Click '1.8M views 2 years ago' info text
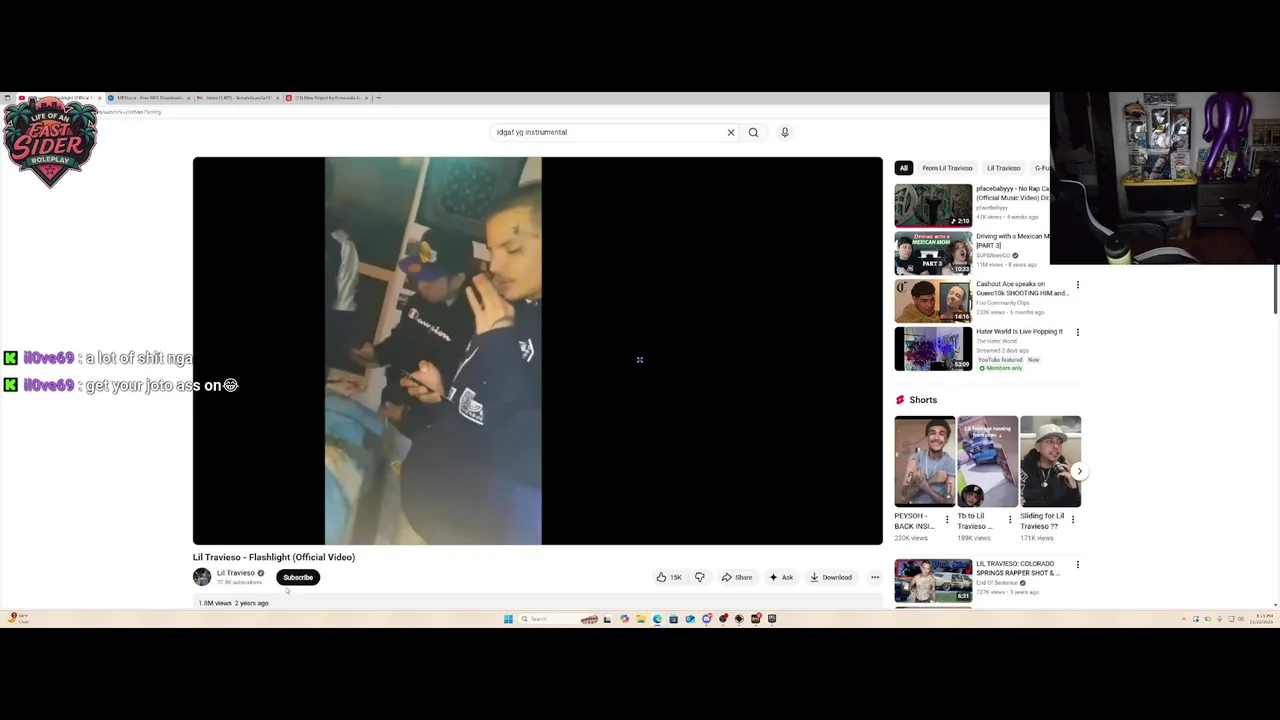 [234, 603]
